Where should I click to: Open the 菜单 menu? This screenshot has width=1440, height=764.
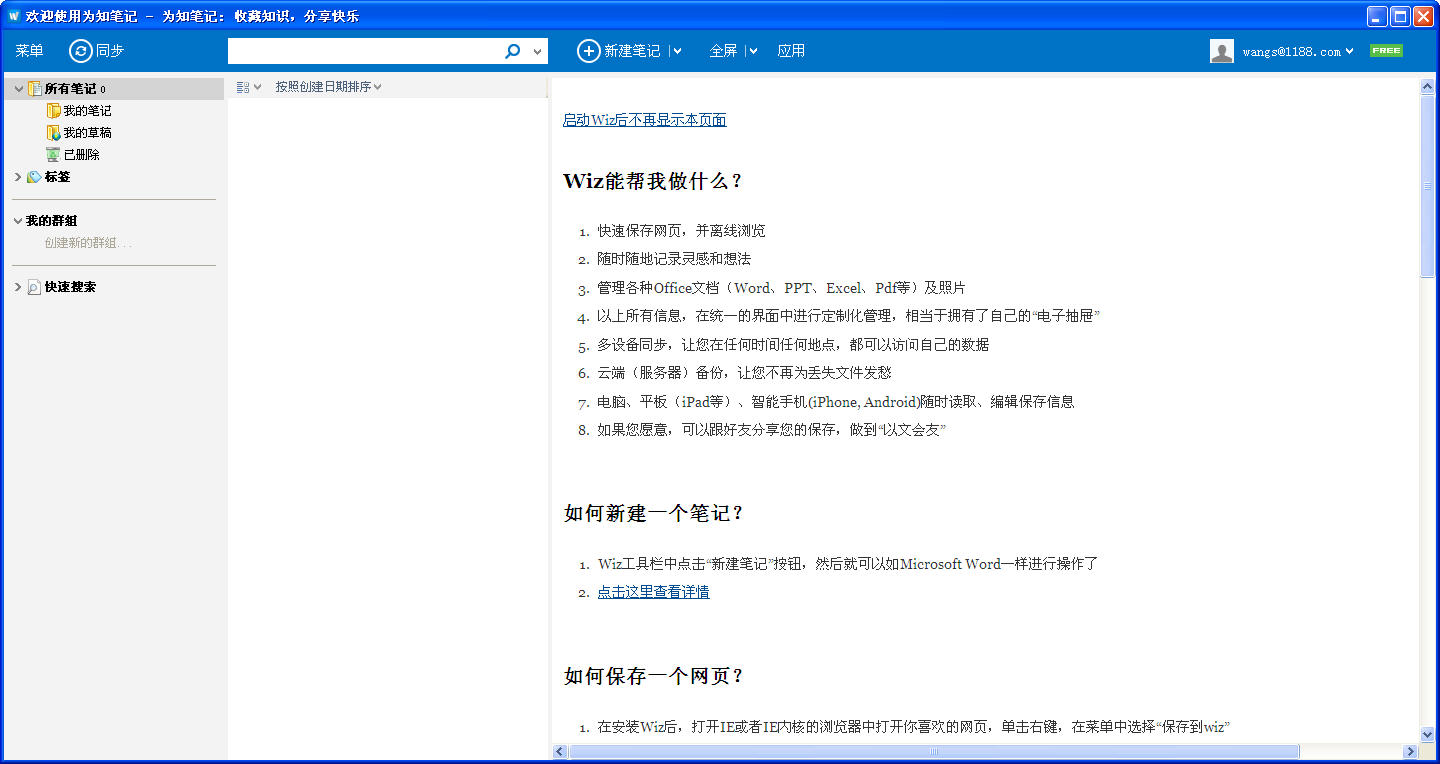pos(30,51)
